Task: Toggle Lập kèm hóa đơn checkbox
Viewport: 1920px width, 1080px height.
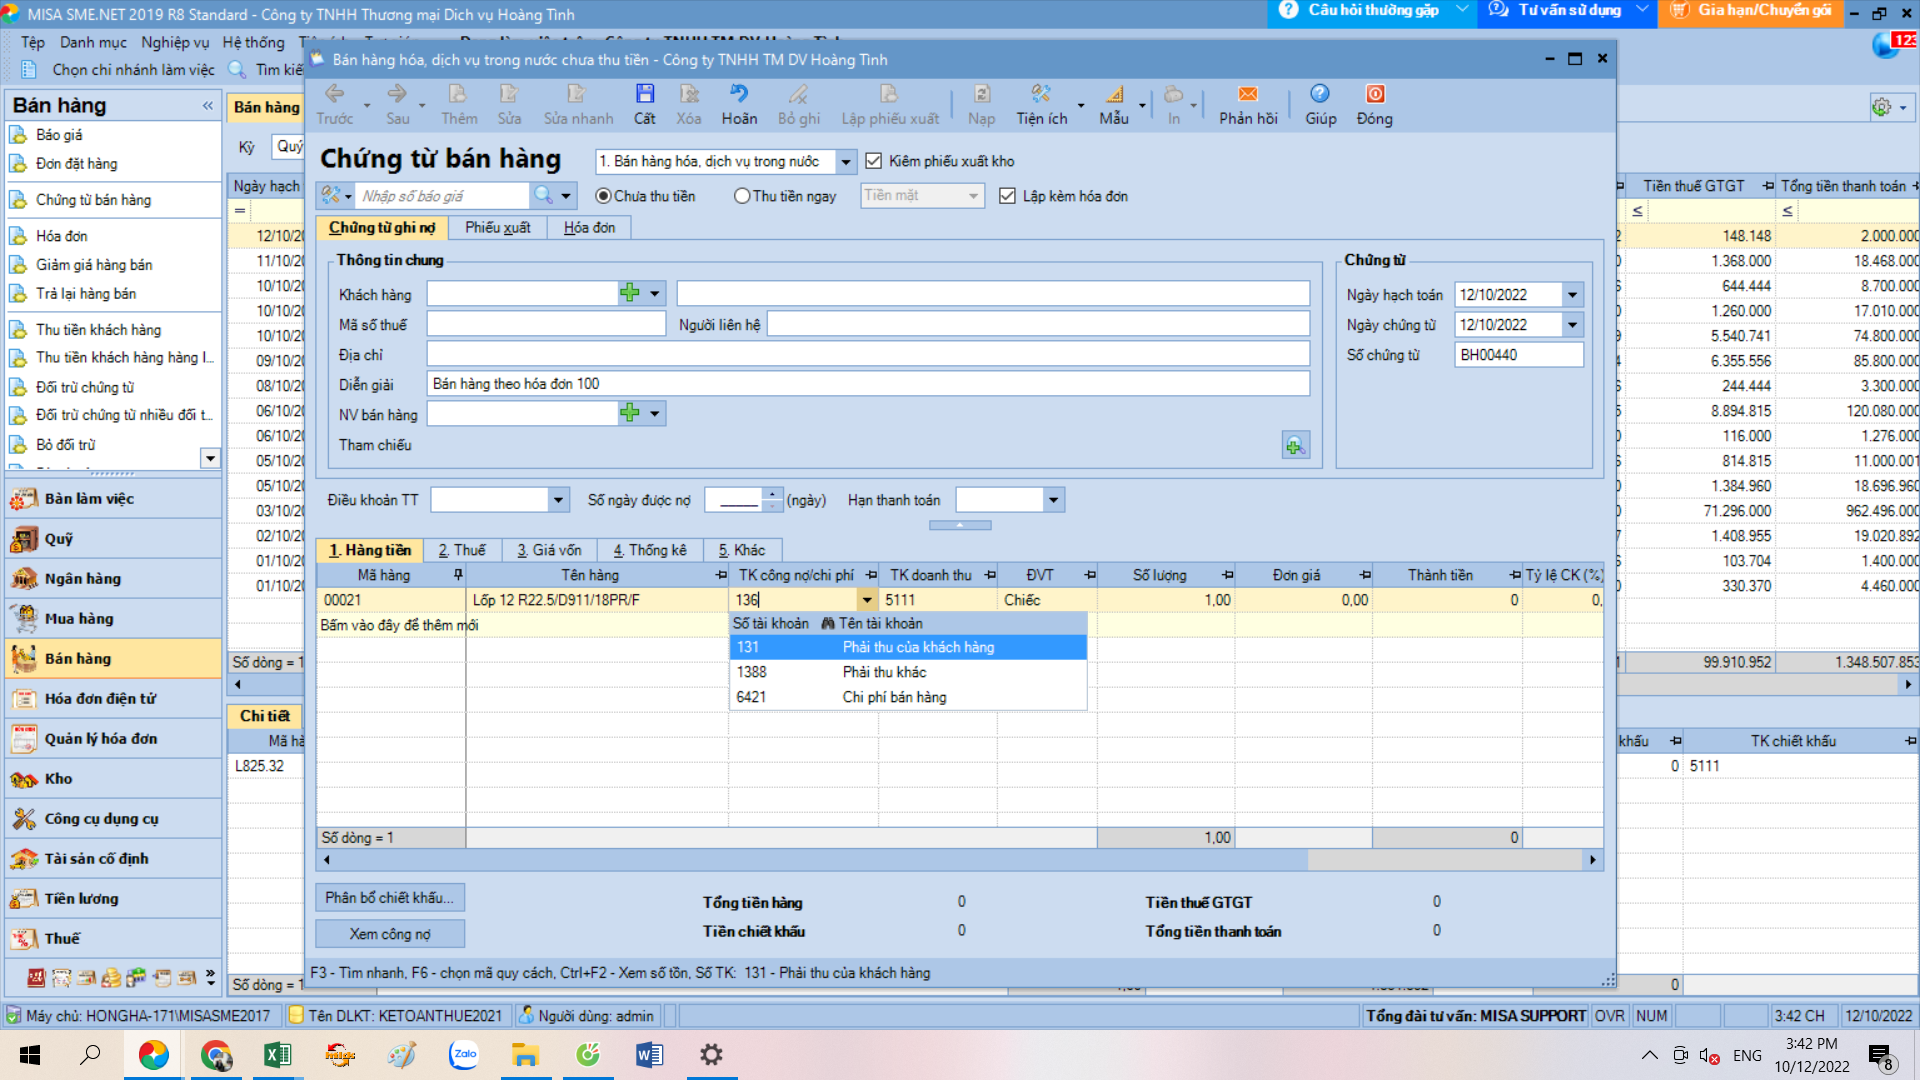Action: [x=1007, y=196]
